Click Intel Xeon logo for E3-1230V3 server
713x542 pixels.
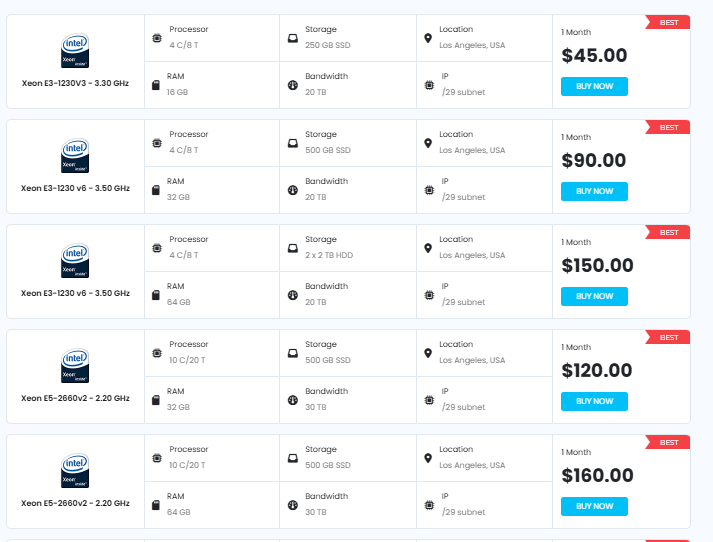[75, 50]
